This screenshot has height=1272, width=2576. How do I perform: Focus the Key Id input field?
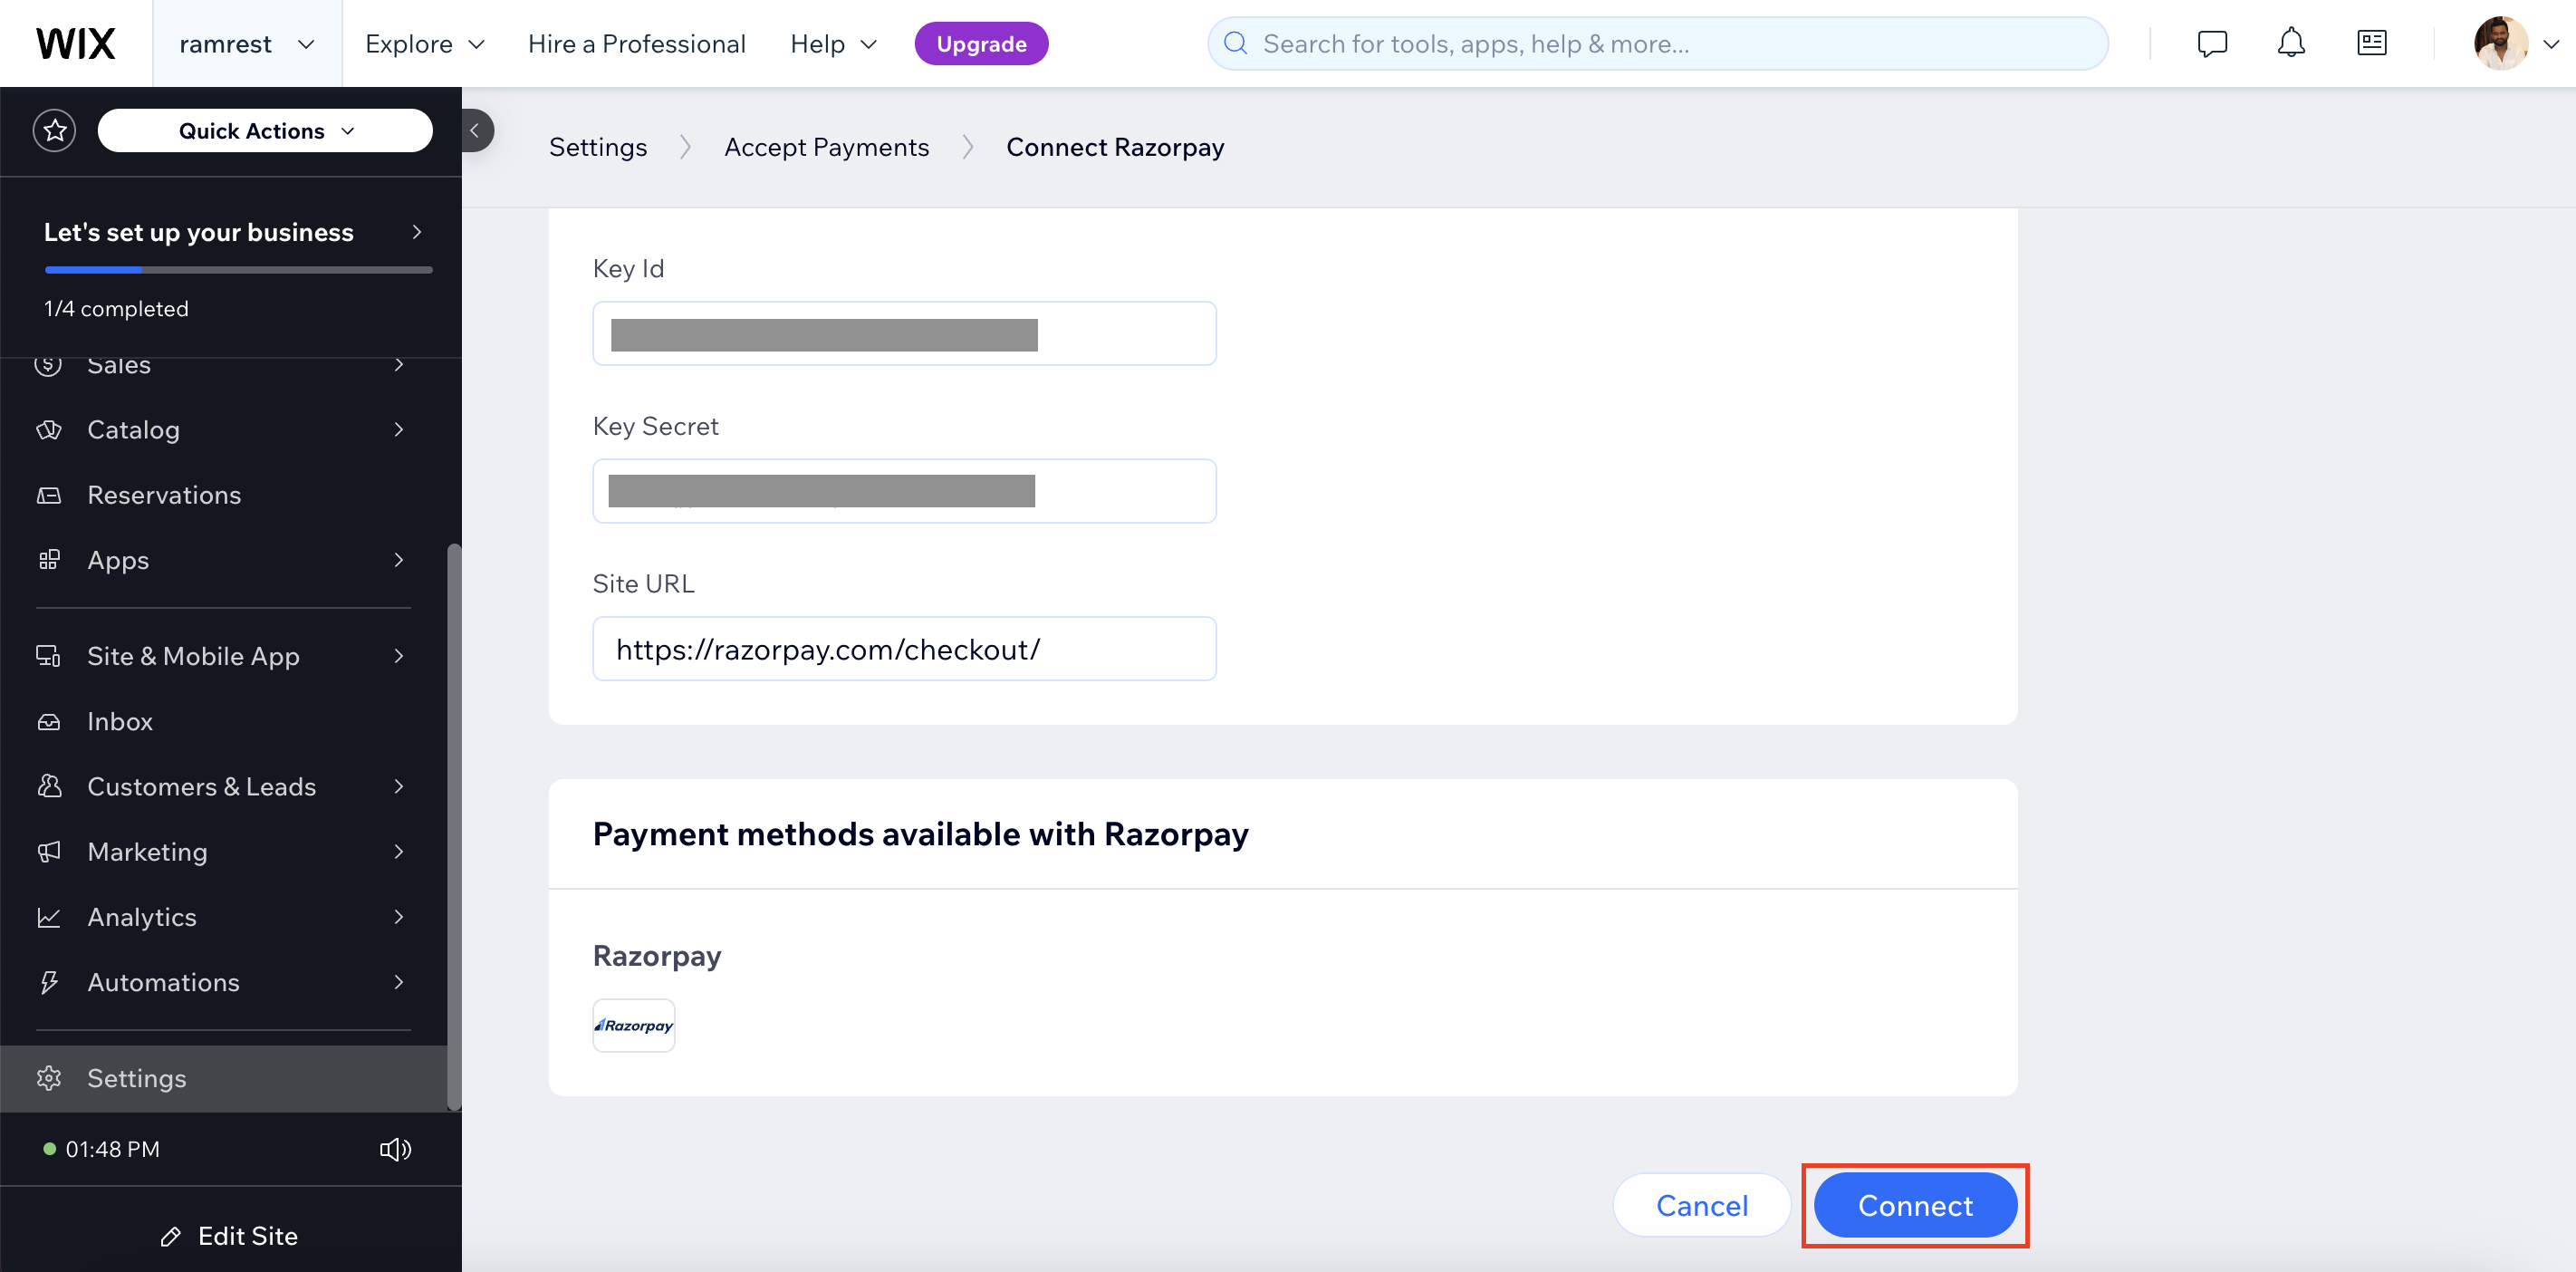coord(904,333)
